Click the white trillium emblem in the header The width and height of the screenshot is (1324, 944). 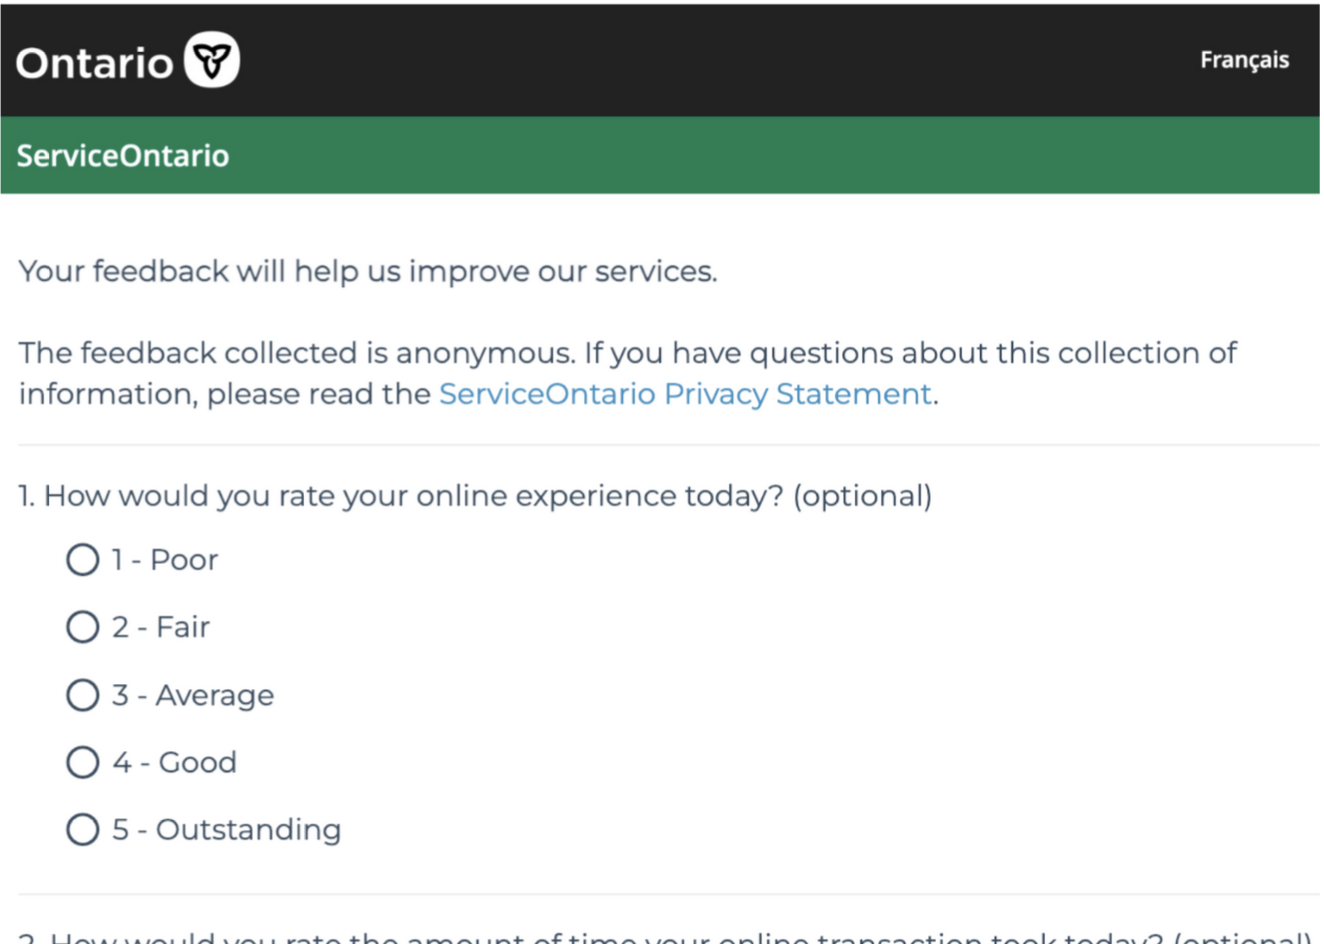click(x=211, y=60)
